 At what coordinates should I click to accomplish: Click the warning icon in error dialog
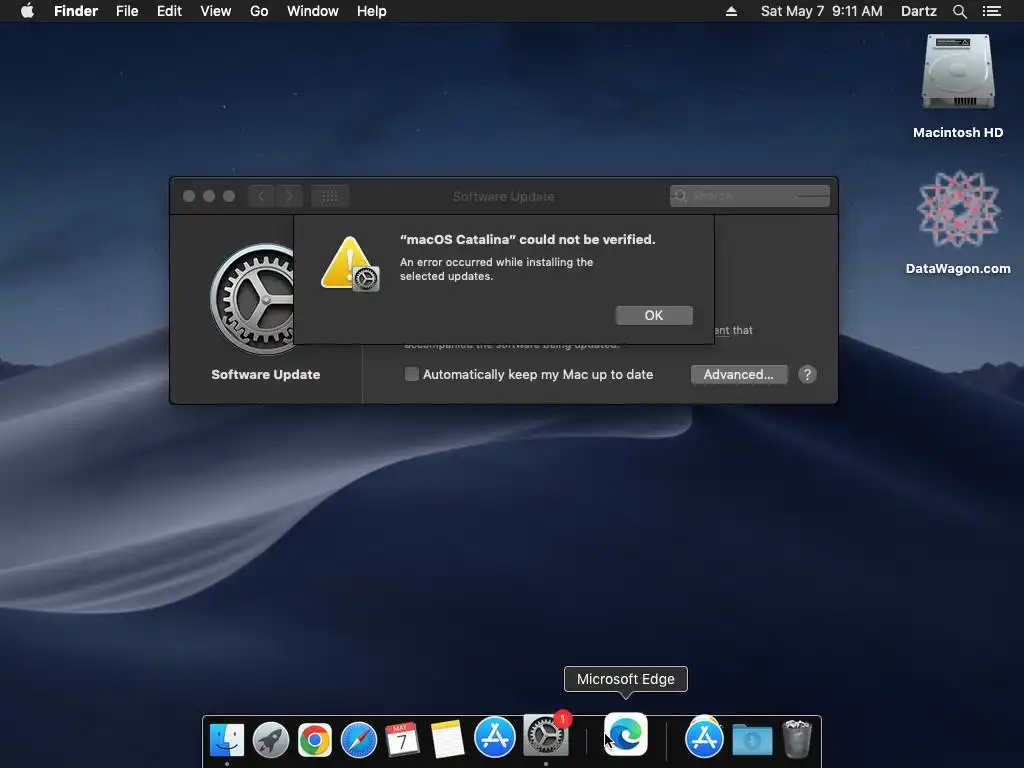350,264
